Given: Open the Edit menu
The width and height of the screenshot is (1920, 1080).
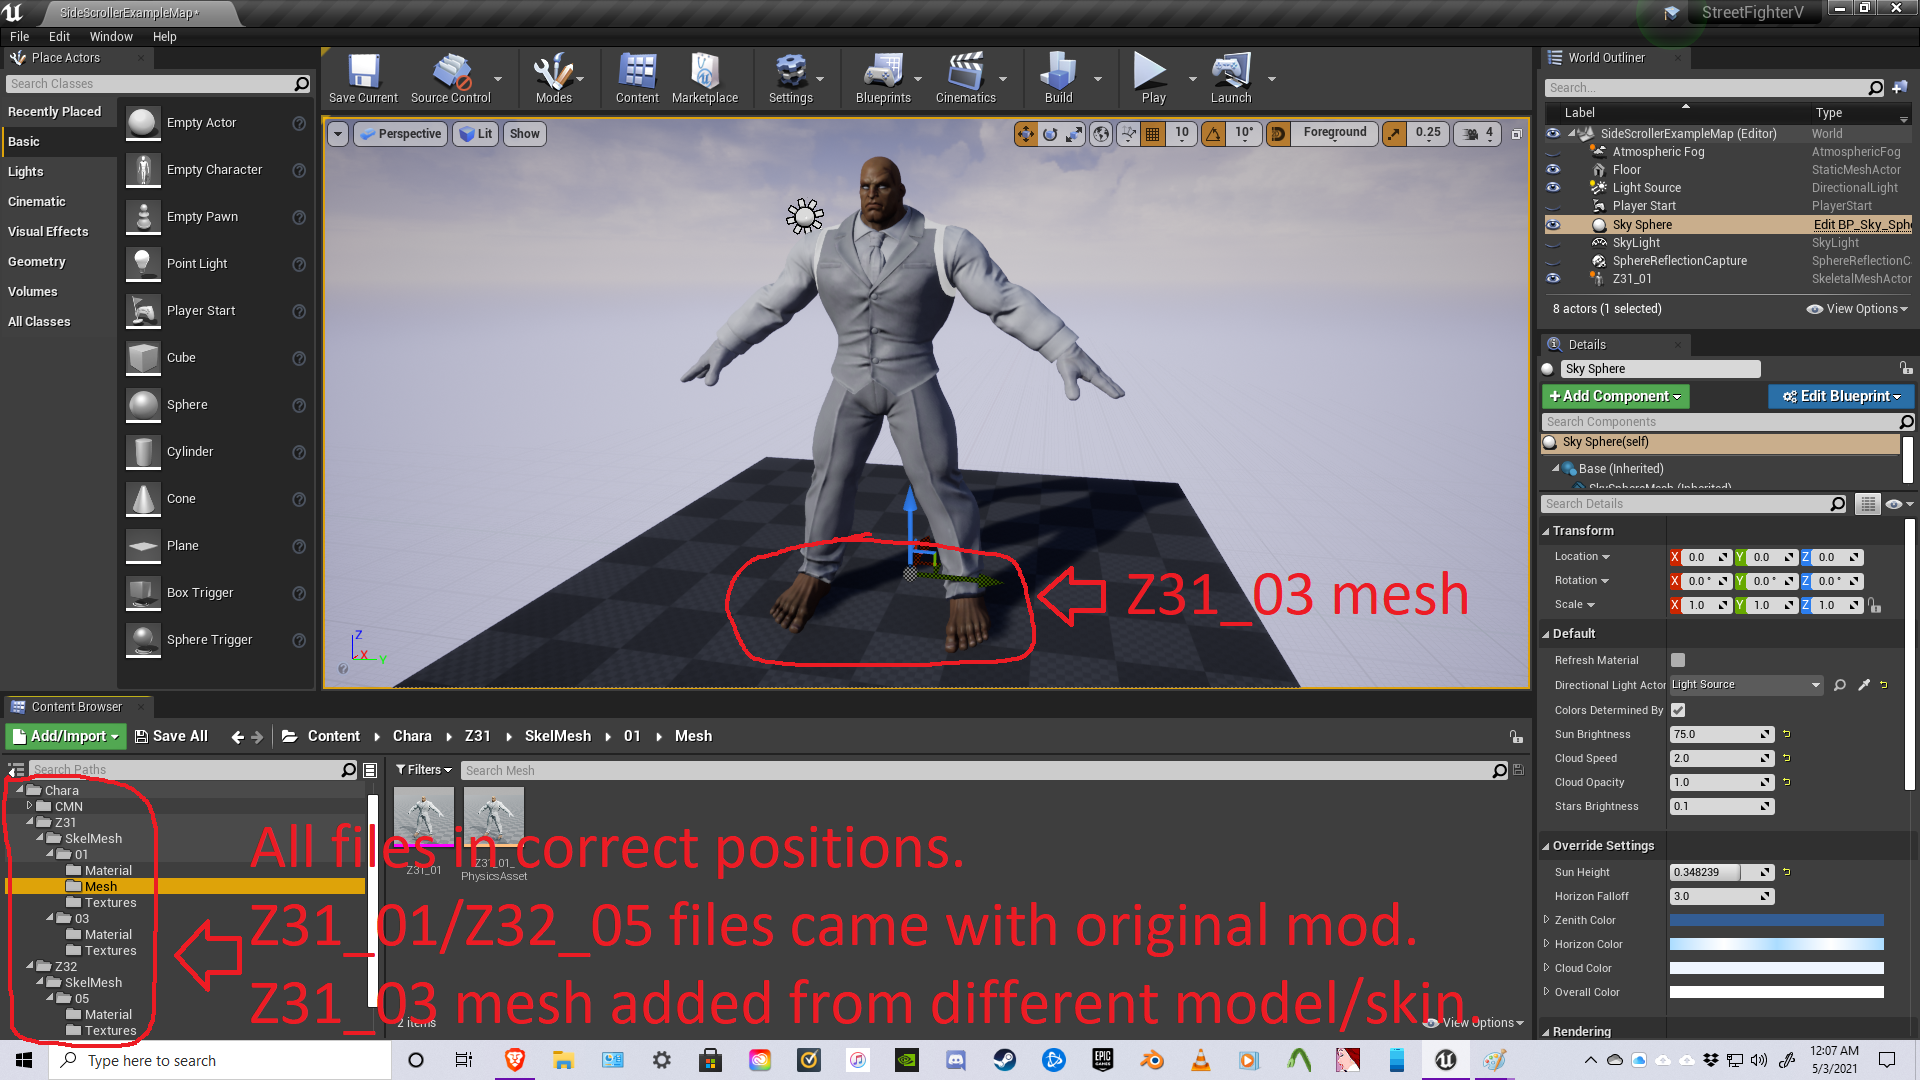Looking at the screenshot, I should [x=59, y=37].
